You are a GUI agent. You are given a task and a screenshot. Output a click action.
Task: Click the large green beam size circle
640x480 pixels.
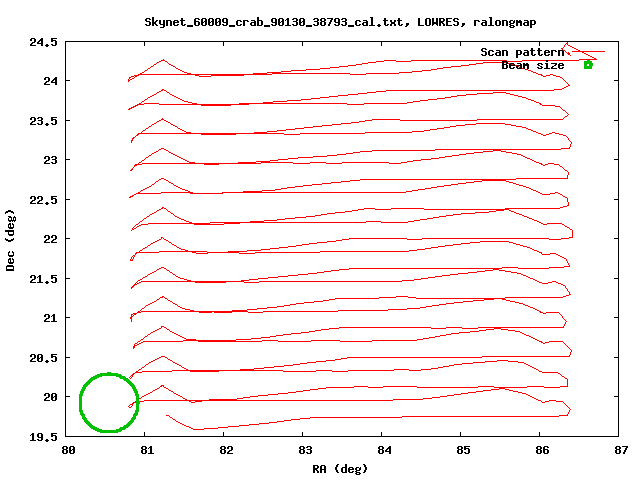[x=109, y=402]
